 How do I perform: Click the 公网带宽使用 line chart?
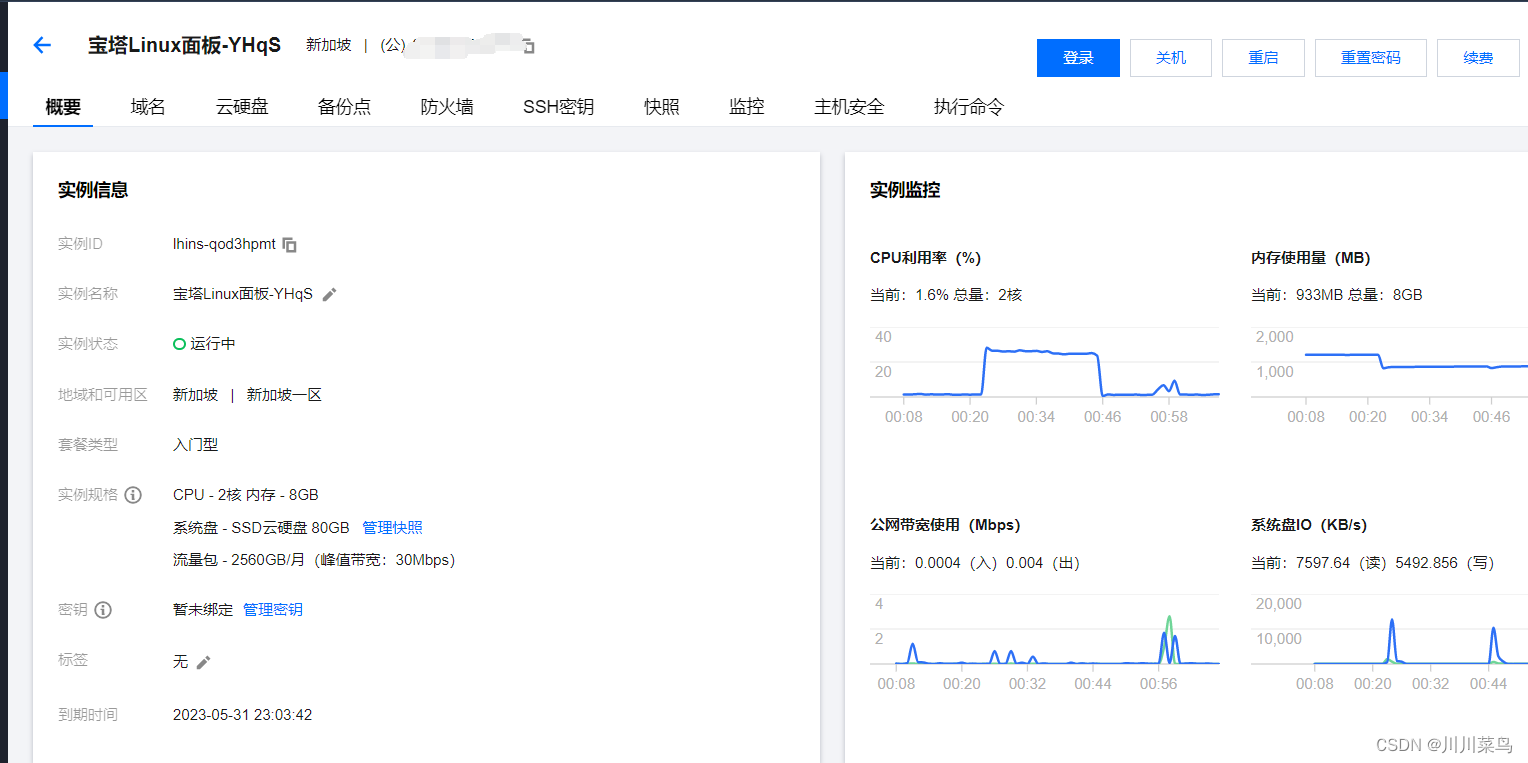[1045, 643]
